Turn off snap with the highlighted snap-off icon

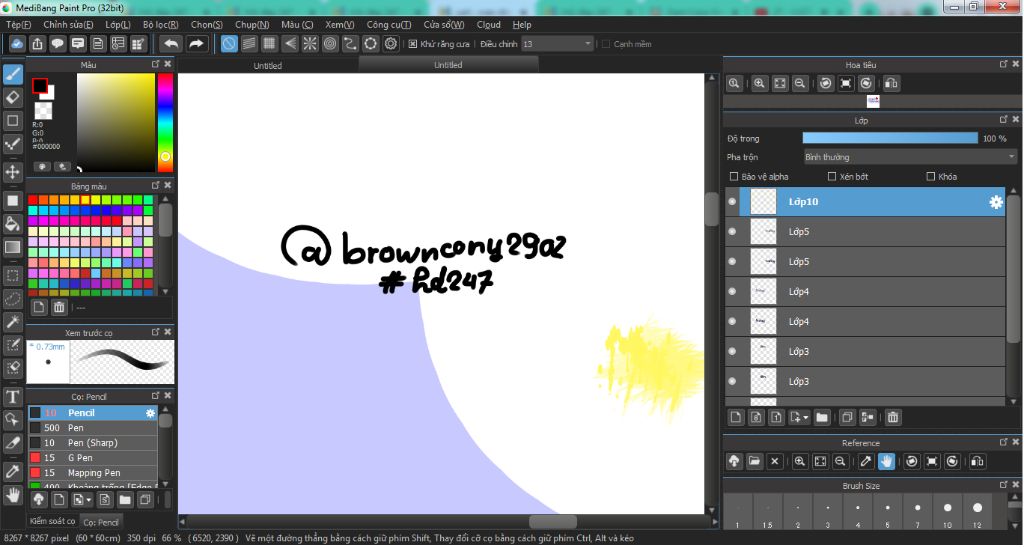point(229,44)
